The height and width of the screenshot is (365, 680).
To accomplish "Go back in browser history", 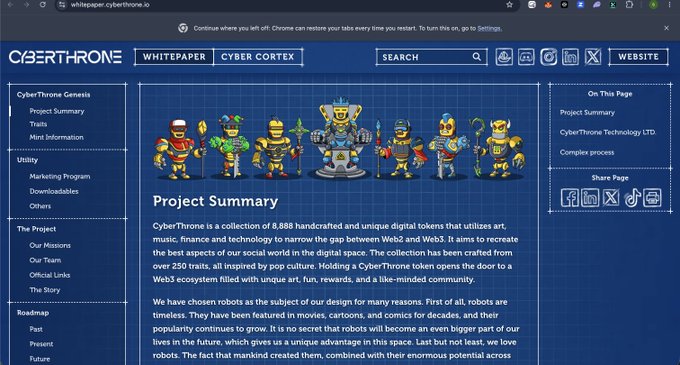I will coord(10,5).
